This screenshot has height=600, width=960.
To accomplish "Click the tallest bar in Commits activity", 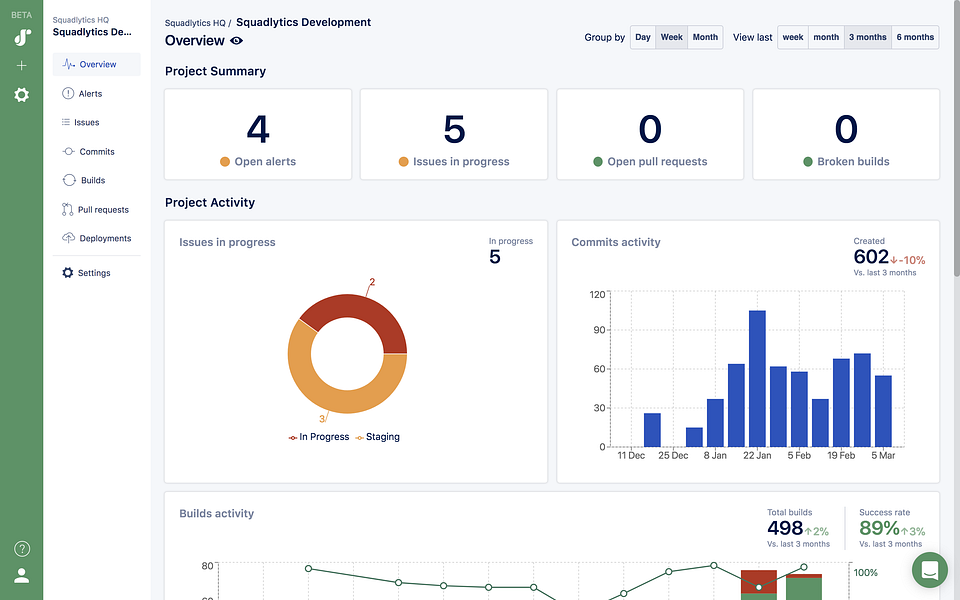I will click(x=757, y=378).
